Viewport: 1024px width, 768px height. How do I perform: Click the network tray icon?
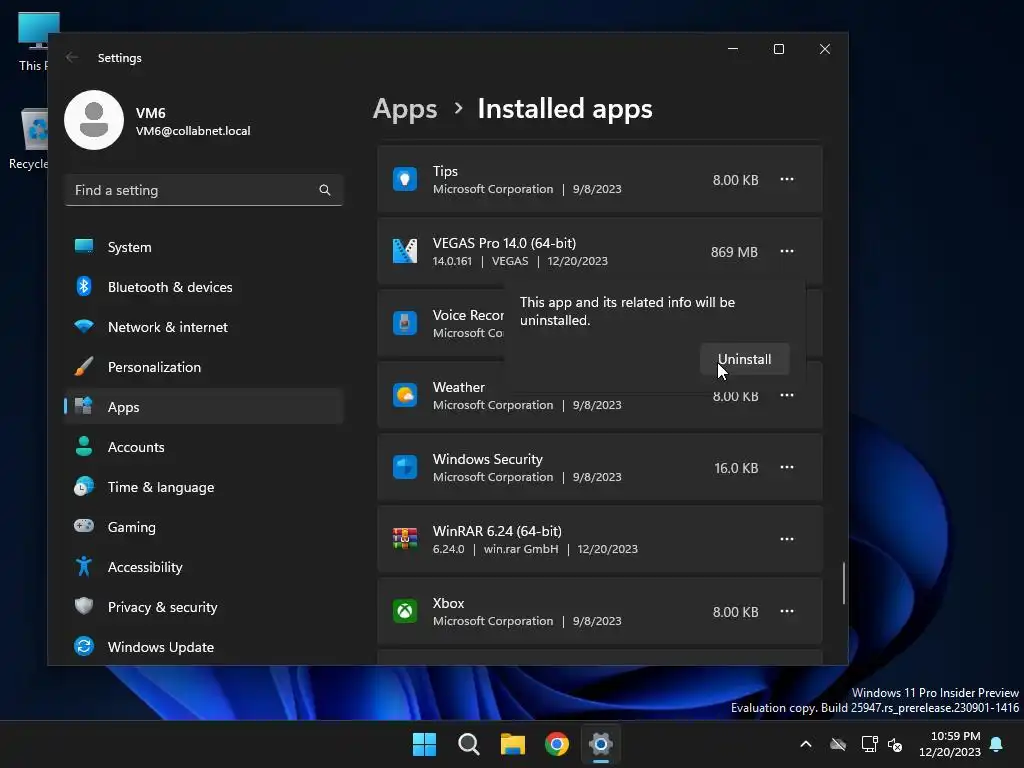tap(869, 744)
